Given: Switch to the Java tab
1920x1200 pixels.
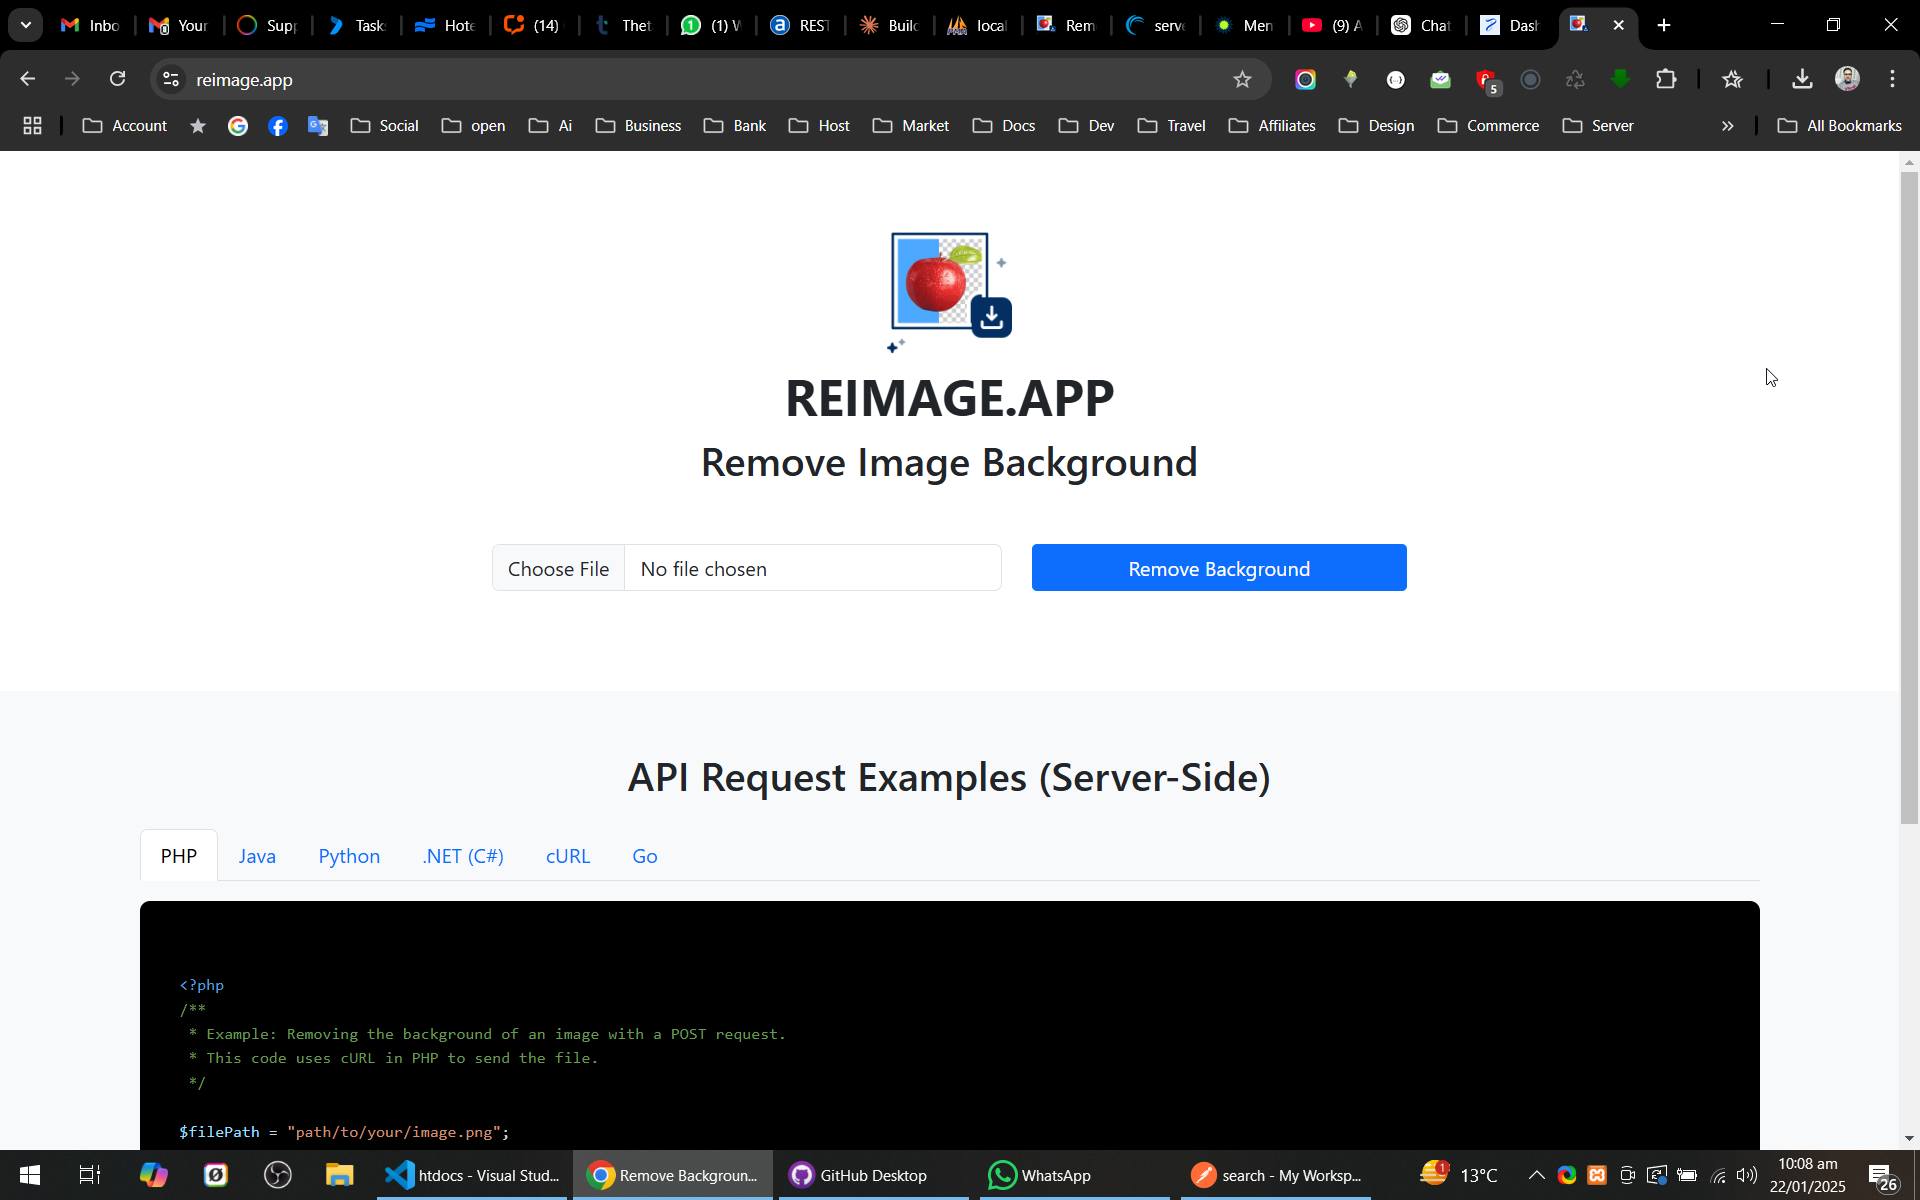Looking at the screenshot, I should tap(257, 856).
